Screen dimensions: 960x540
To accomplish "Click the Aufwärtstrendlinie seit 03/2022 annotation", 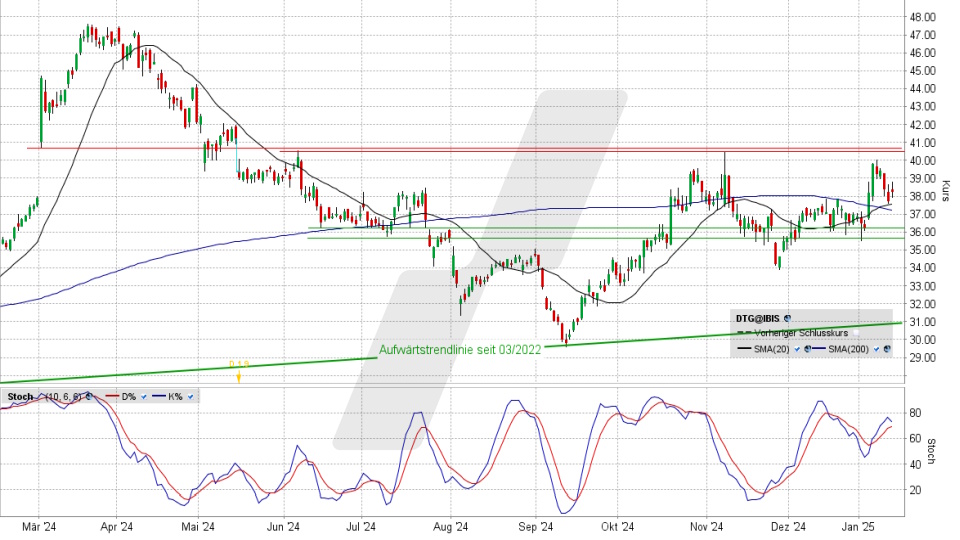I will [x=460, y=350].
